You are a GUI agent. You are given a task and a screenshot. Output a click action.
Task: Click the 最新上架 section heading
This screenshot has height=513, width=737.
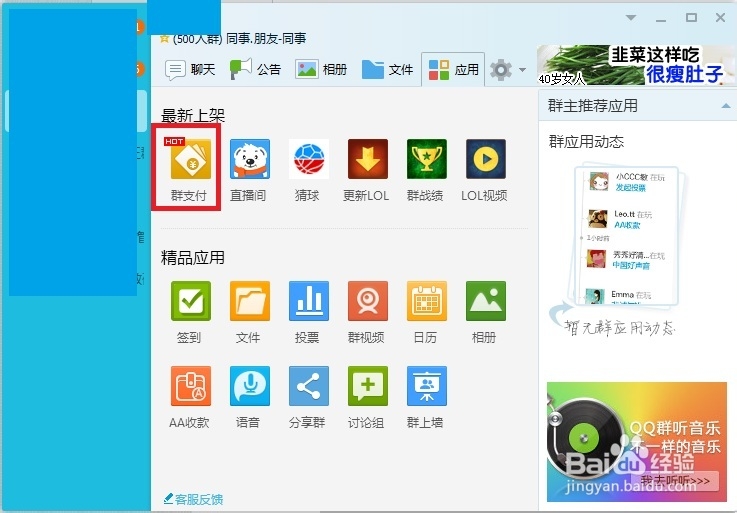point(193,115)
